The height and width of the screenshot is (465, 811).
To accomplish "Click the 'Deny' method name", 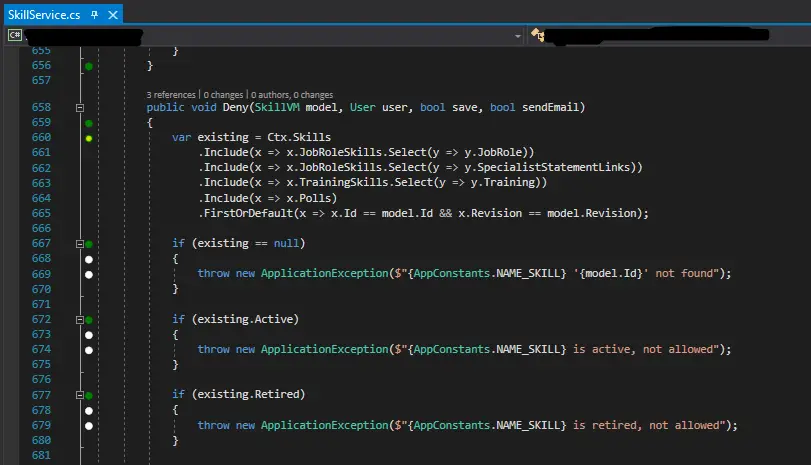I will tap(235, 108).
